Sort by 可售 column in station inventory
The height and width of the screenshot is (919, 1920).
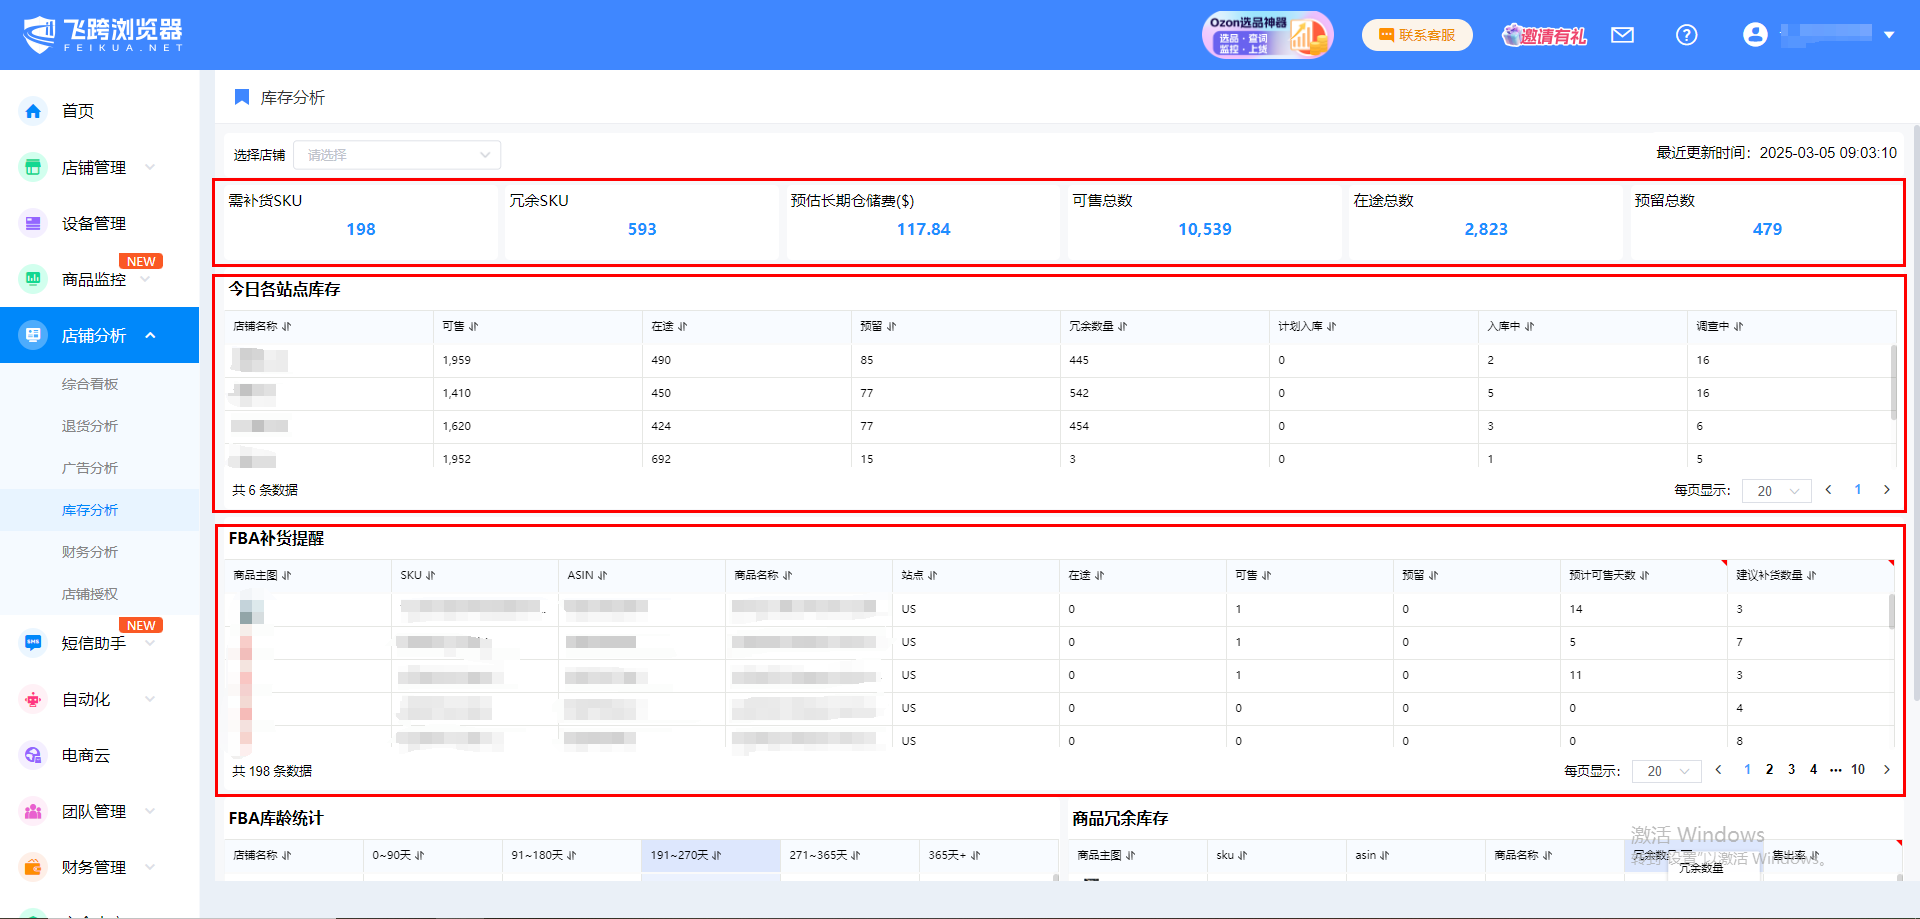tap(473, 327)
